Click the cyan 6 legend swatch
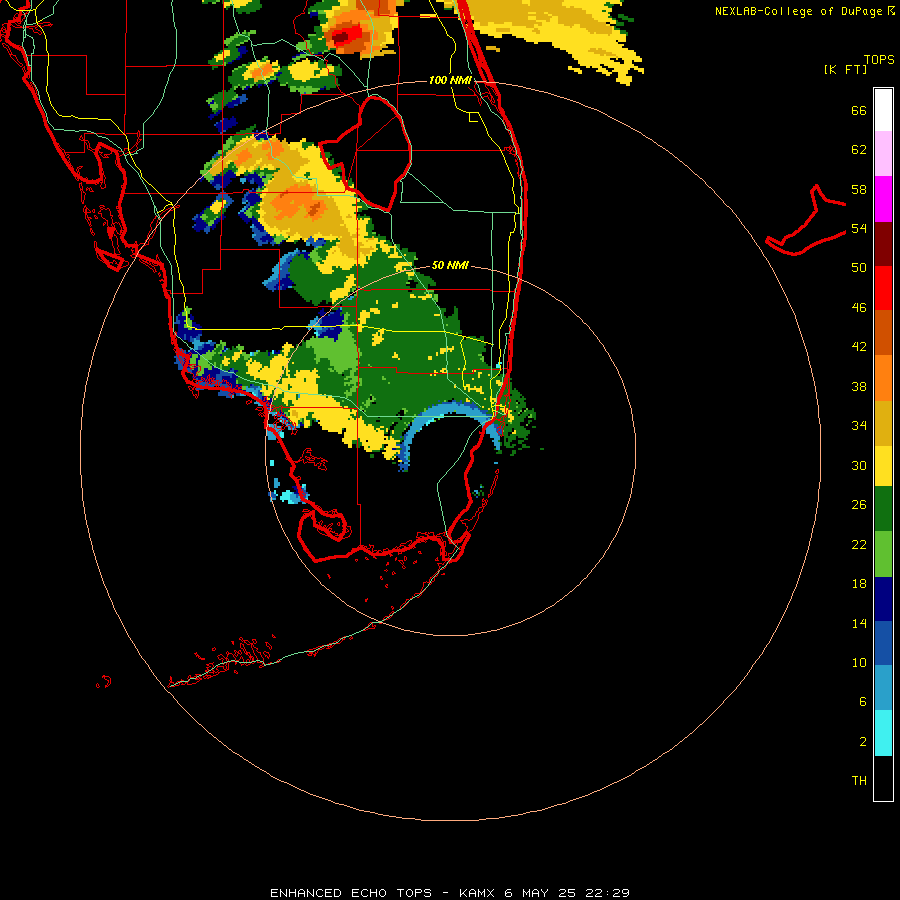The height and width of the screenshot is (900, 900). 883,733
